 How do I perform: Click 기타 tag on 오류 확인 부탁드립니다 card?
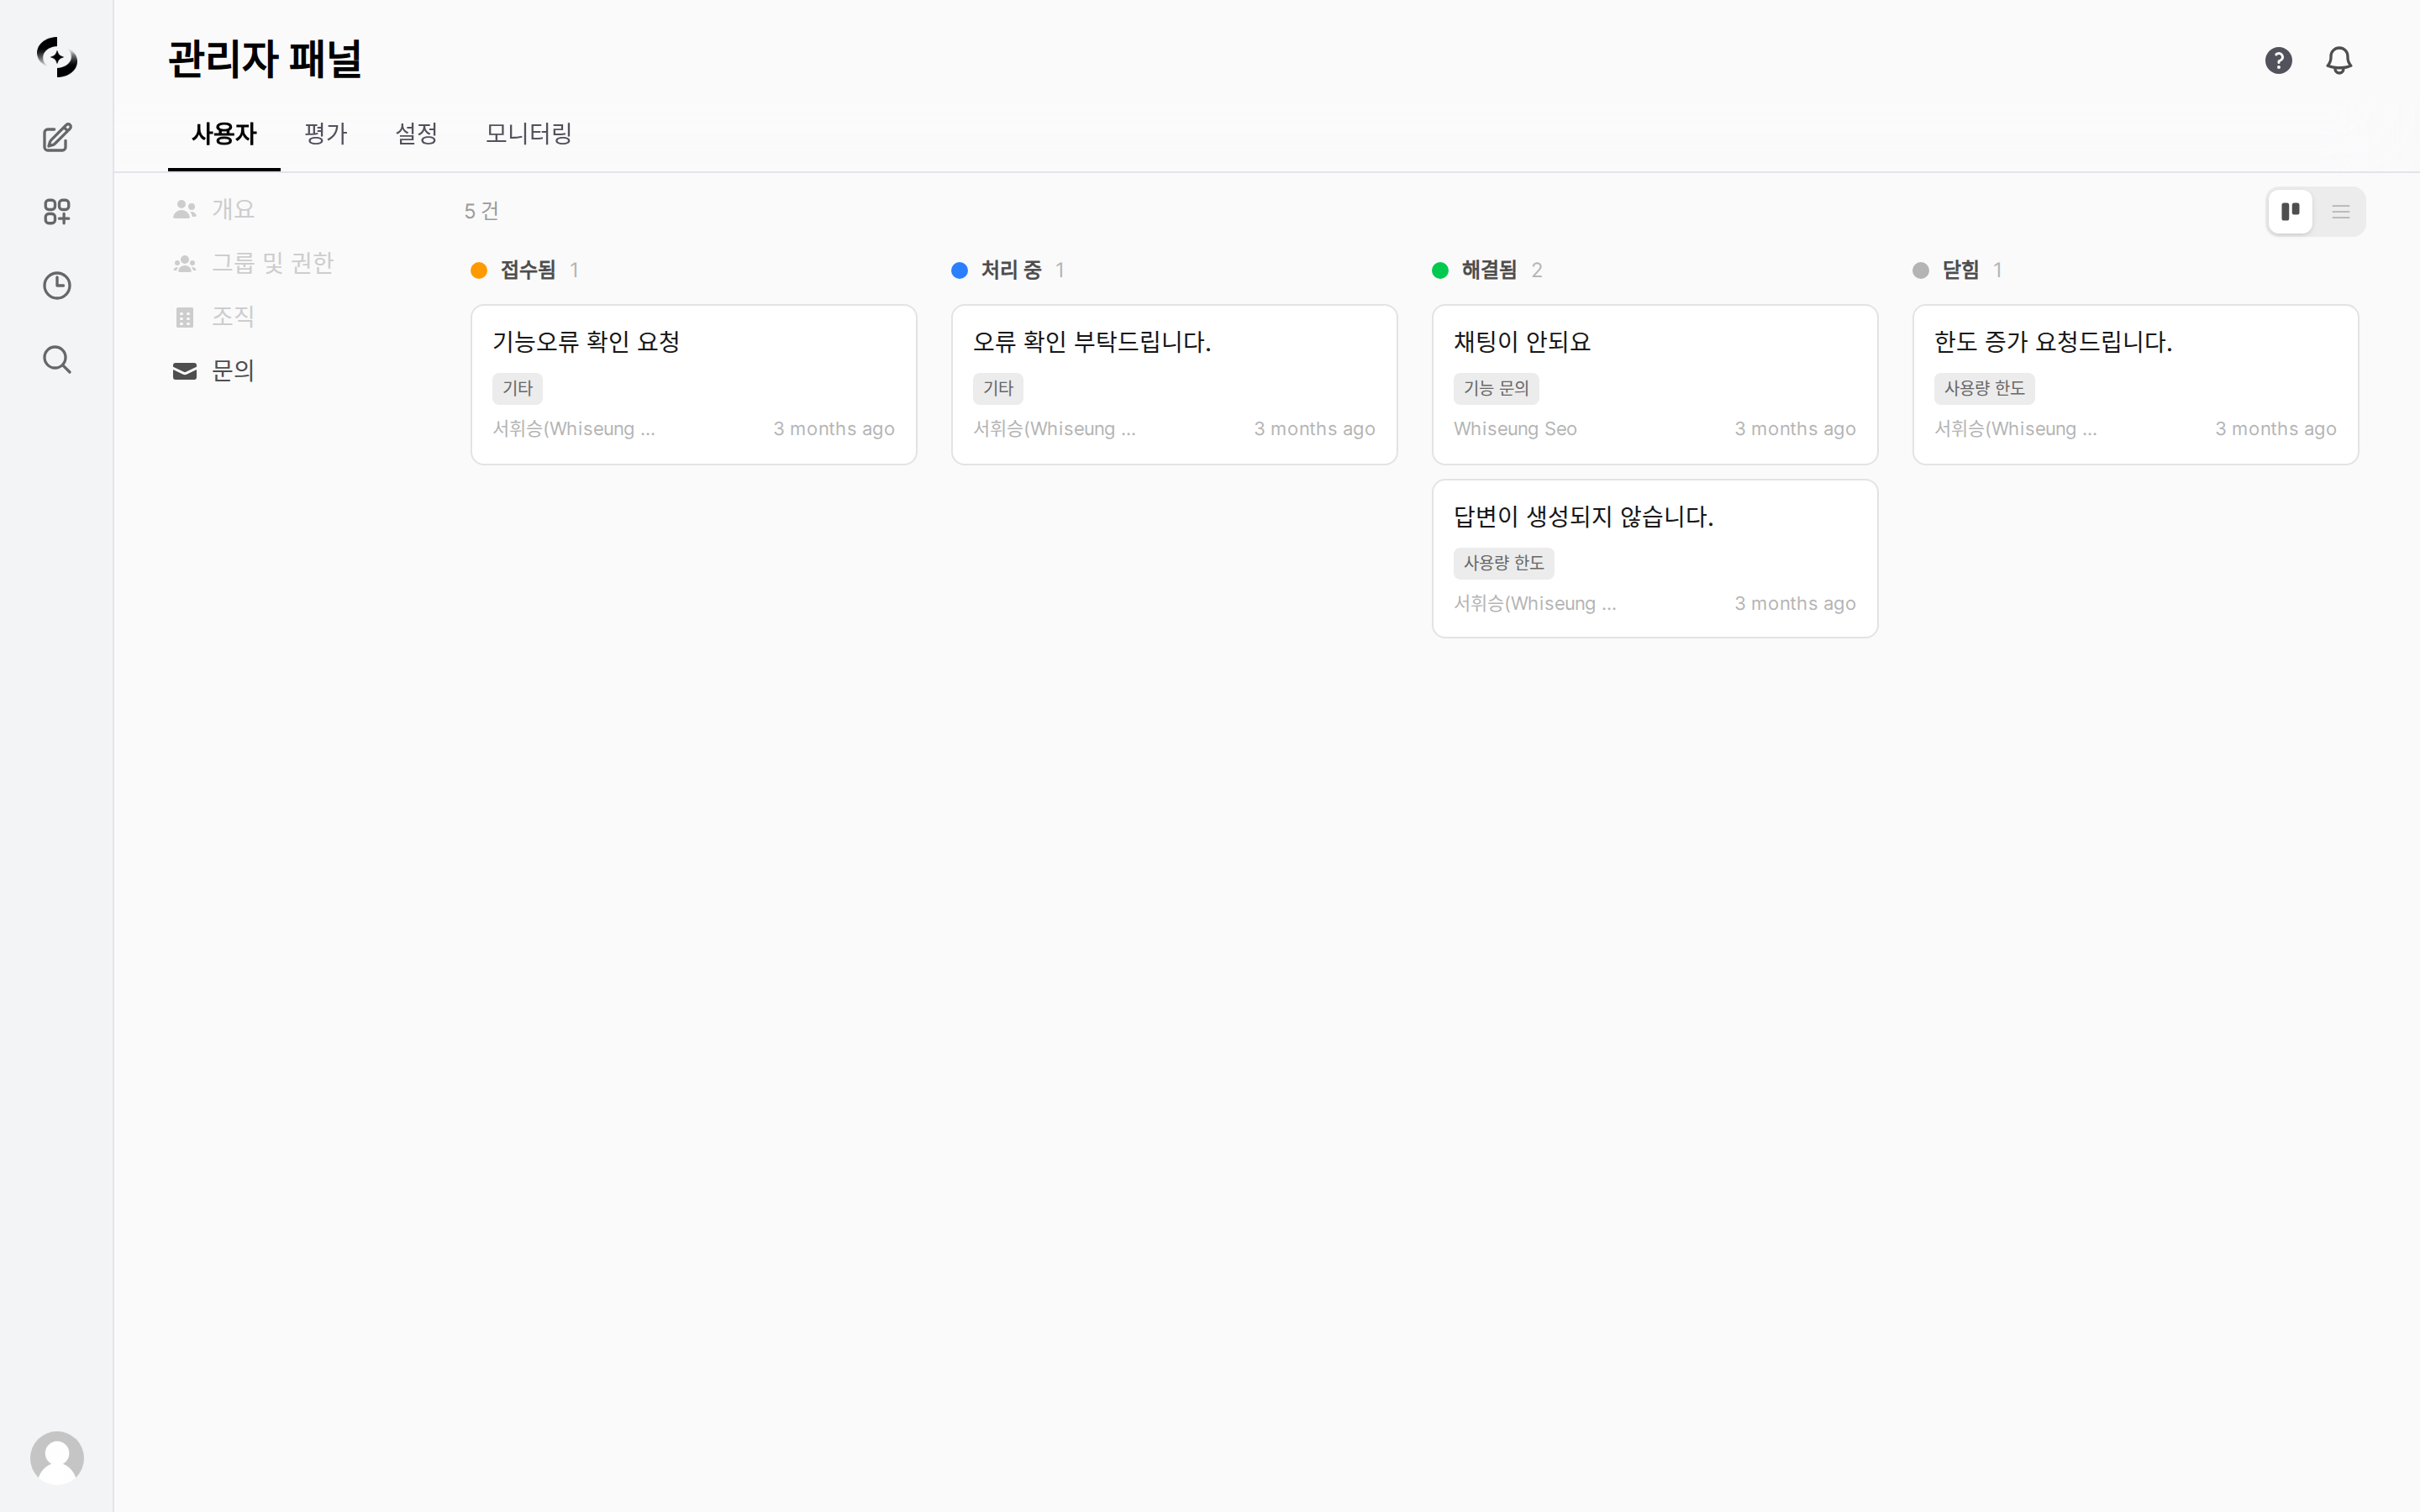pyautogui.click(x=998, y=388)
